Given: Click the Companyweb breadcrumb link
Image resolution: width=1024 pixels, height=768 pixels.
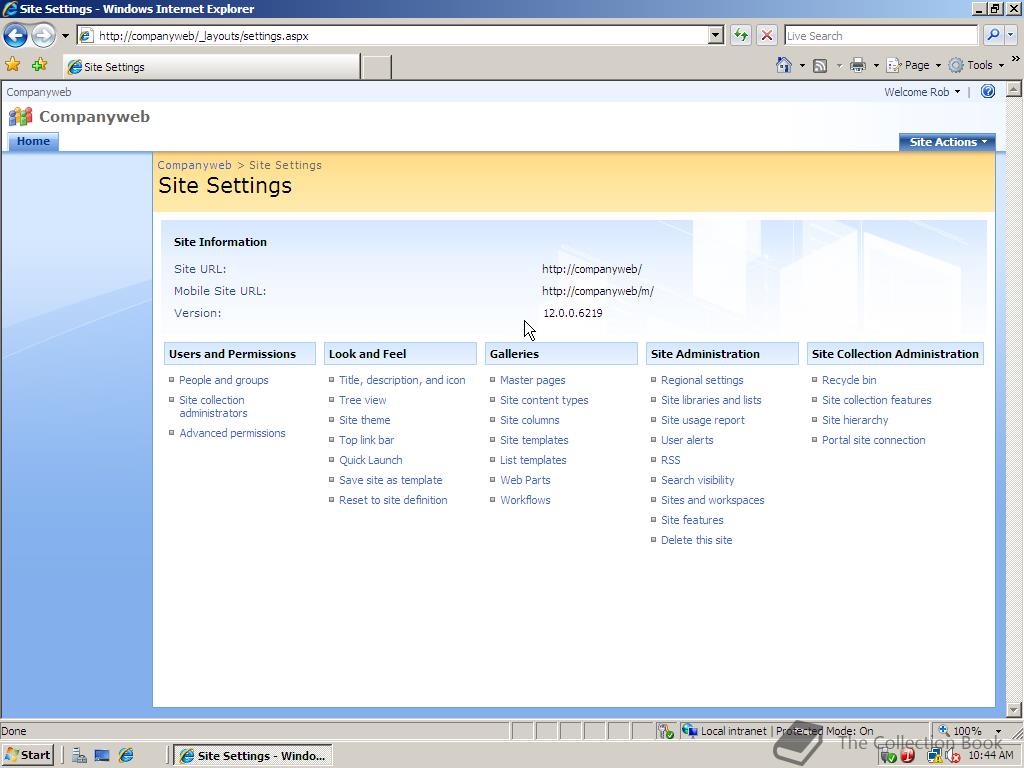Looking at the screenshot, I should 195,165.
